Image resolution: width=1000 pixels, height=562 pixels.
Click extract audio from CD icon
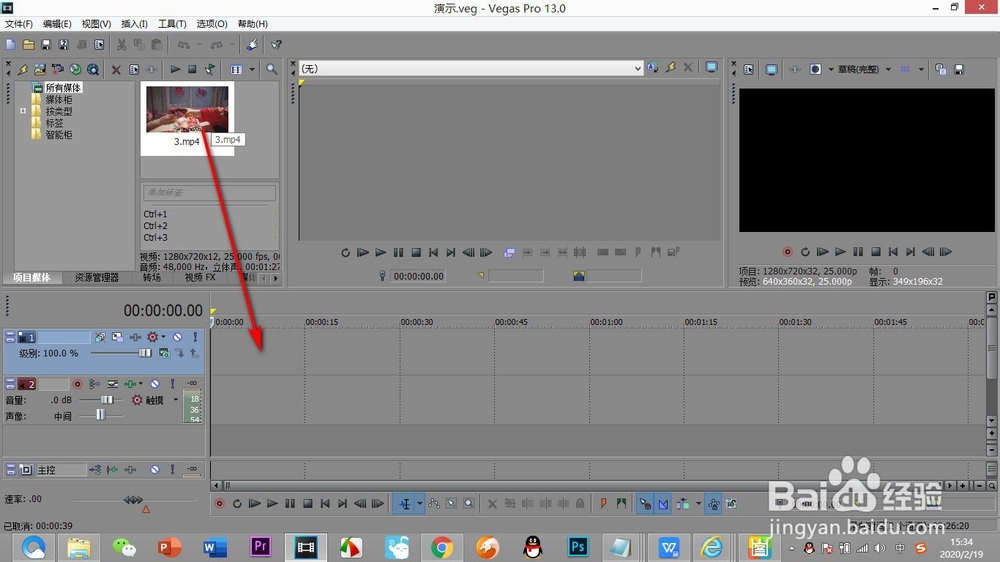[75, 70]
